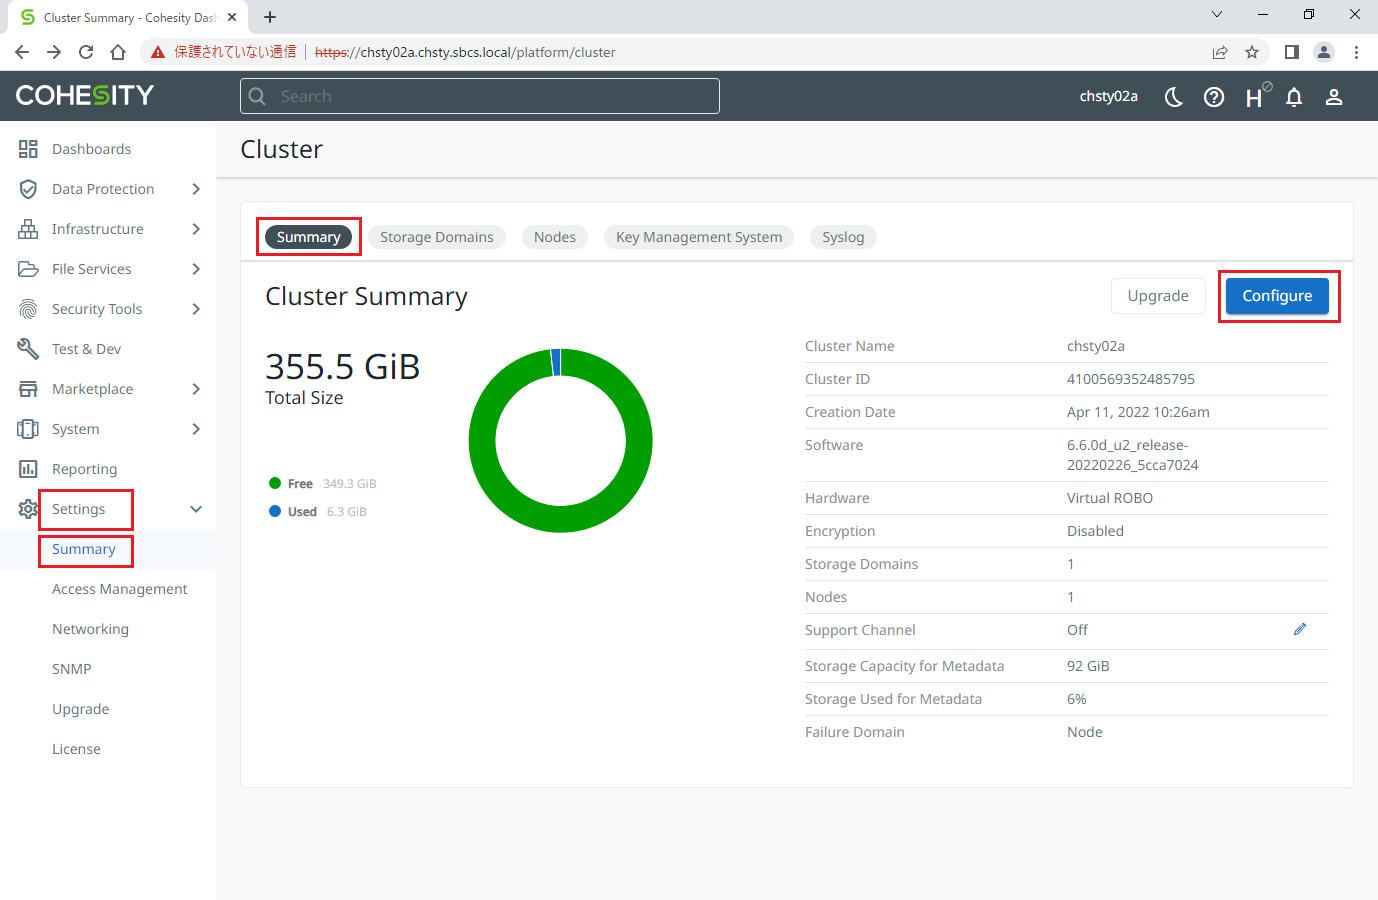This screenshot has height=900, width=1378.
Task: Open SNMP settings
Action: click(72, 669)
